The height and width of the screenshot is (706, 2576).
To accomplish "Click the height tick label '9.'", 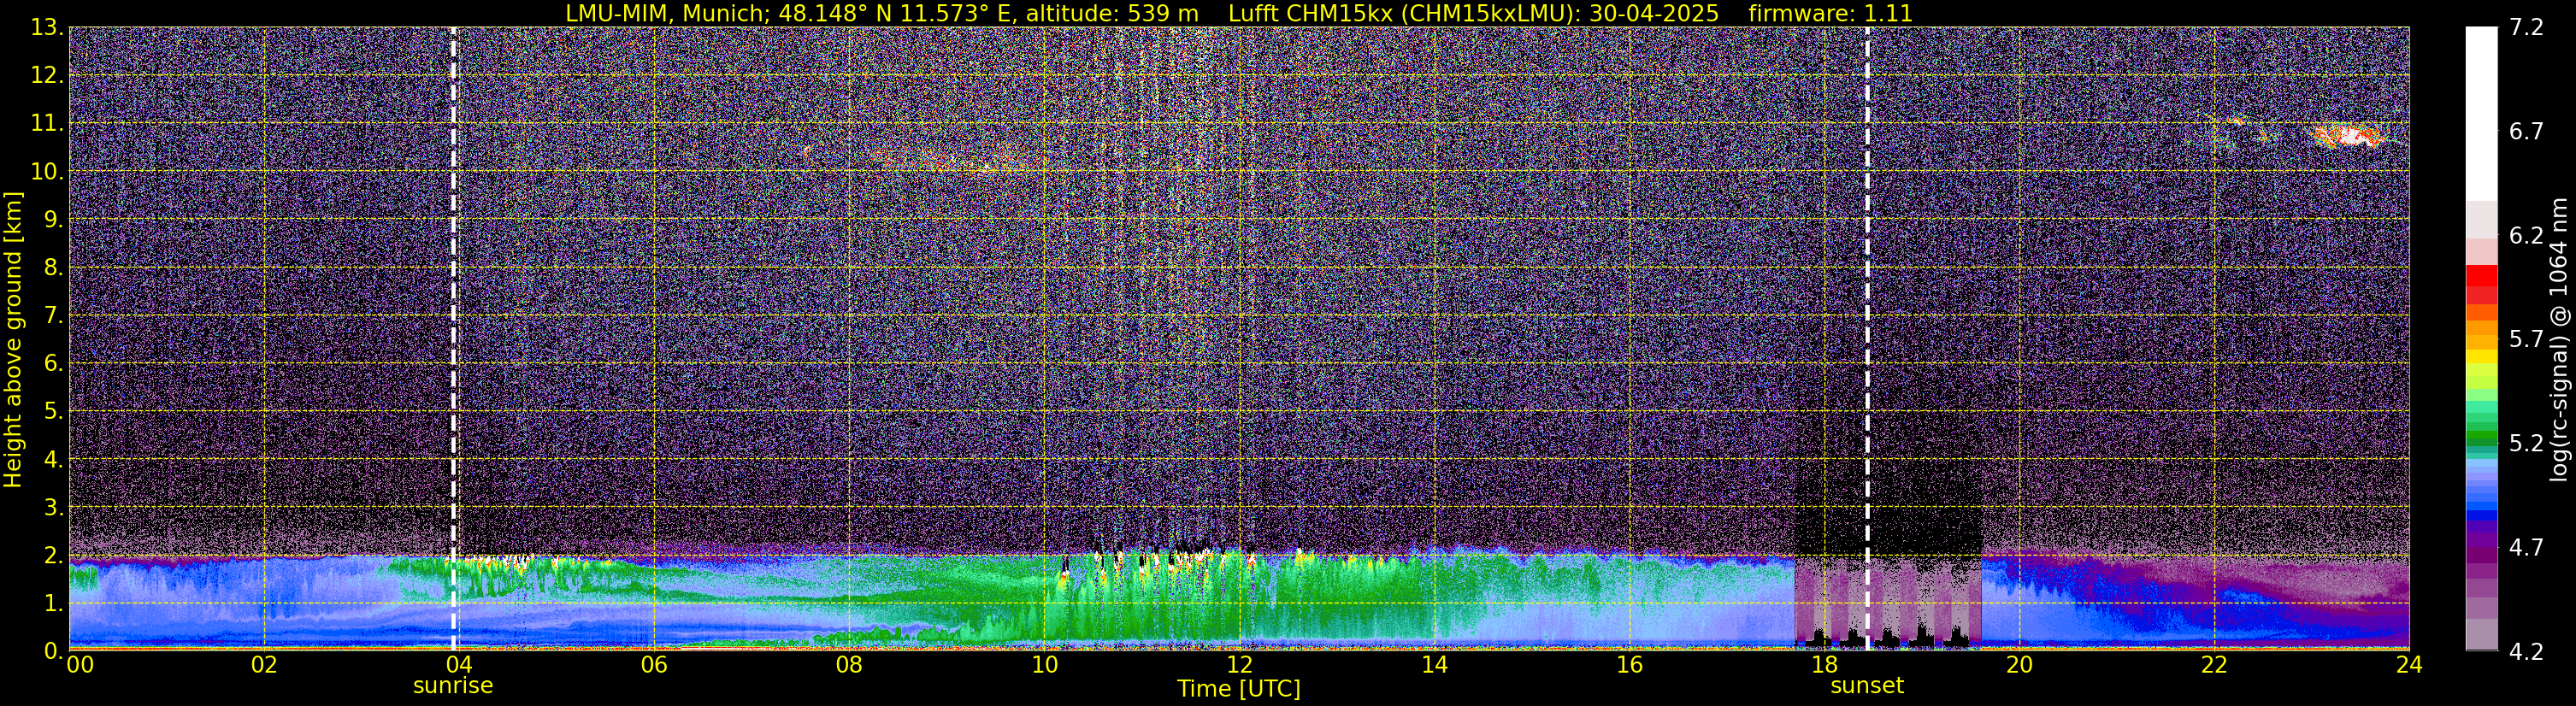I will 52,220.
